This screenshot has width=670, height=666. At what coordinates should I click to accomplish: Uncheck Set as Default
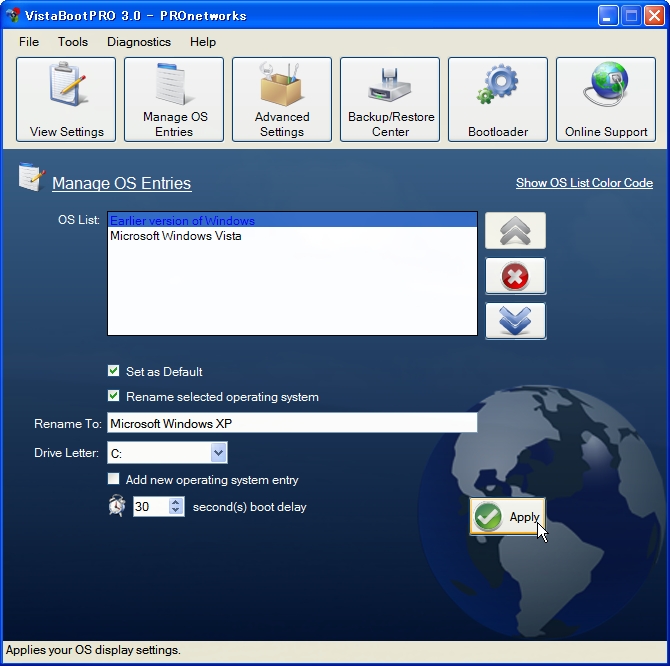click(114, 371)
